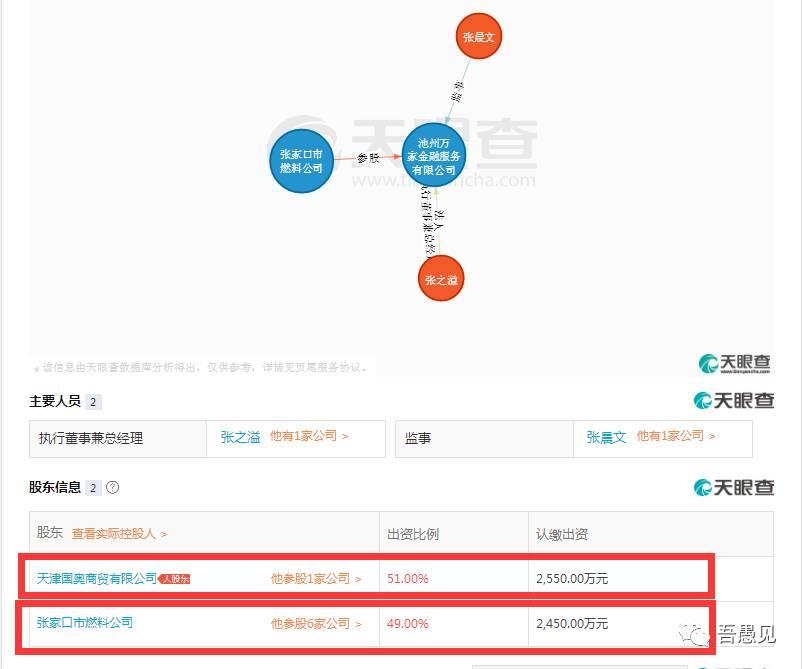Open 张晨文 profile link under 监事
The height and width of the screenshot is (669, 802).
pyautogui.click(x=606, y=437)
